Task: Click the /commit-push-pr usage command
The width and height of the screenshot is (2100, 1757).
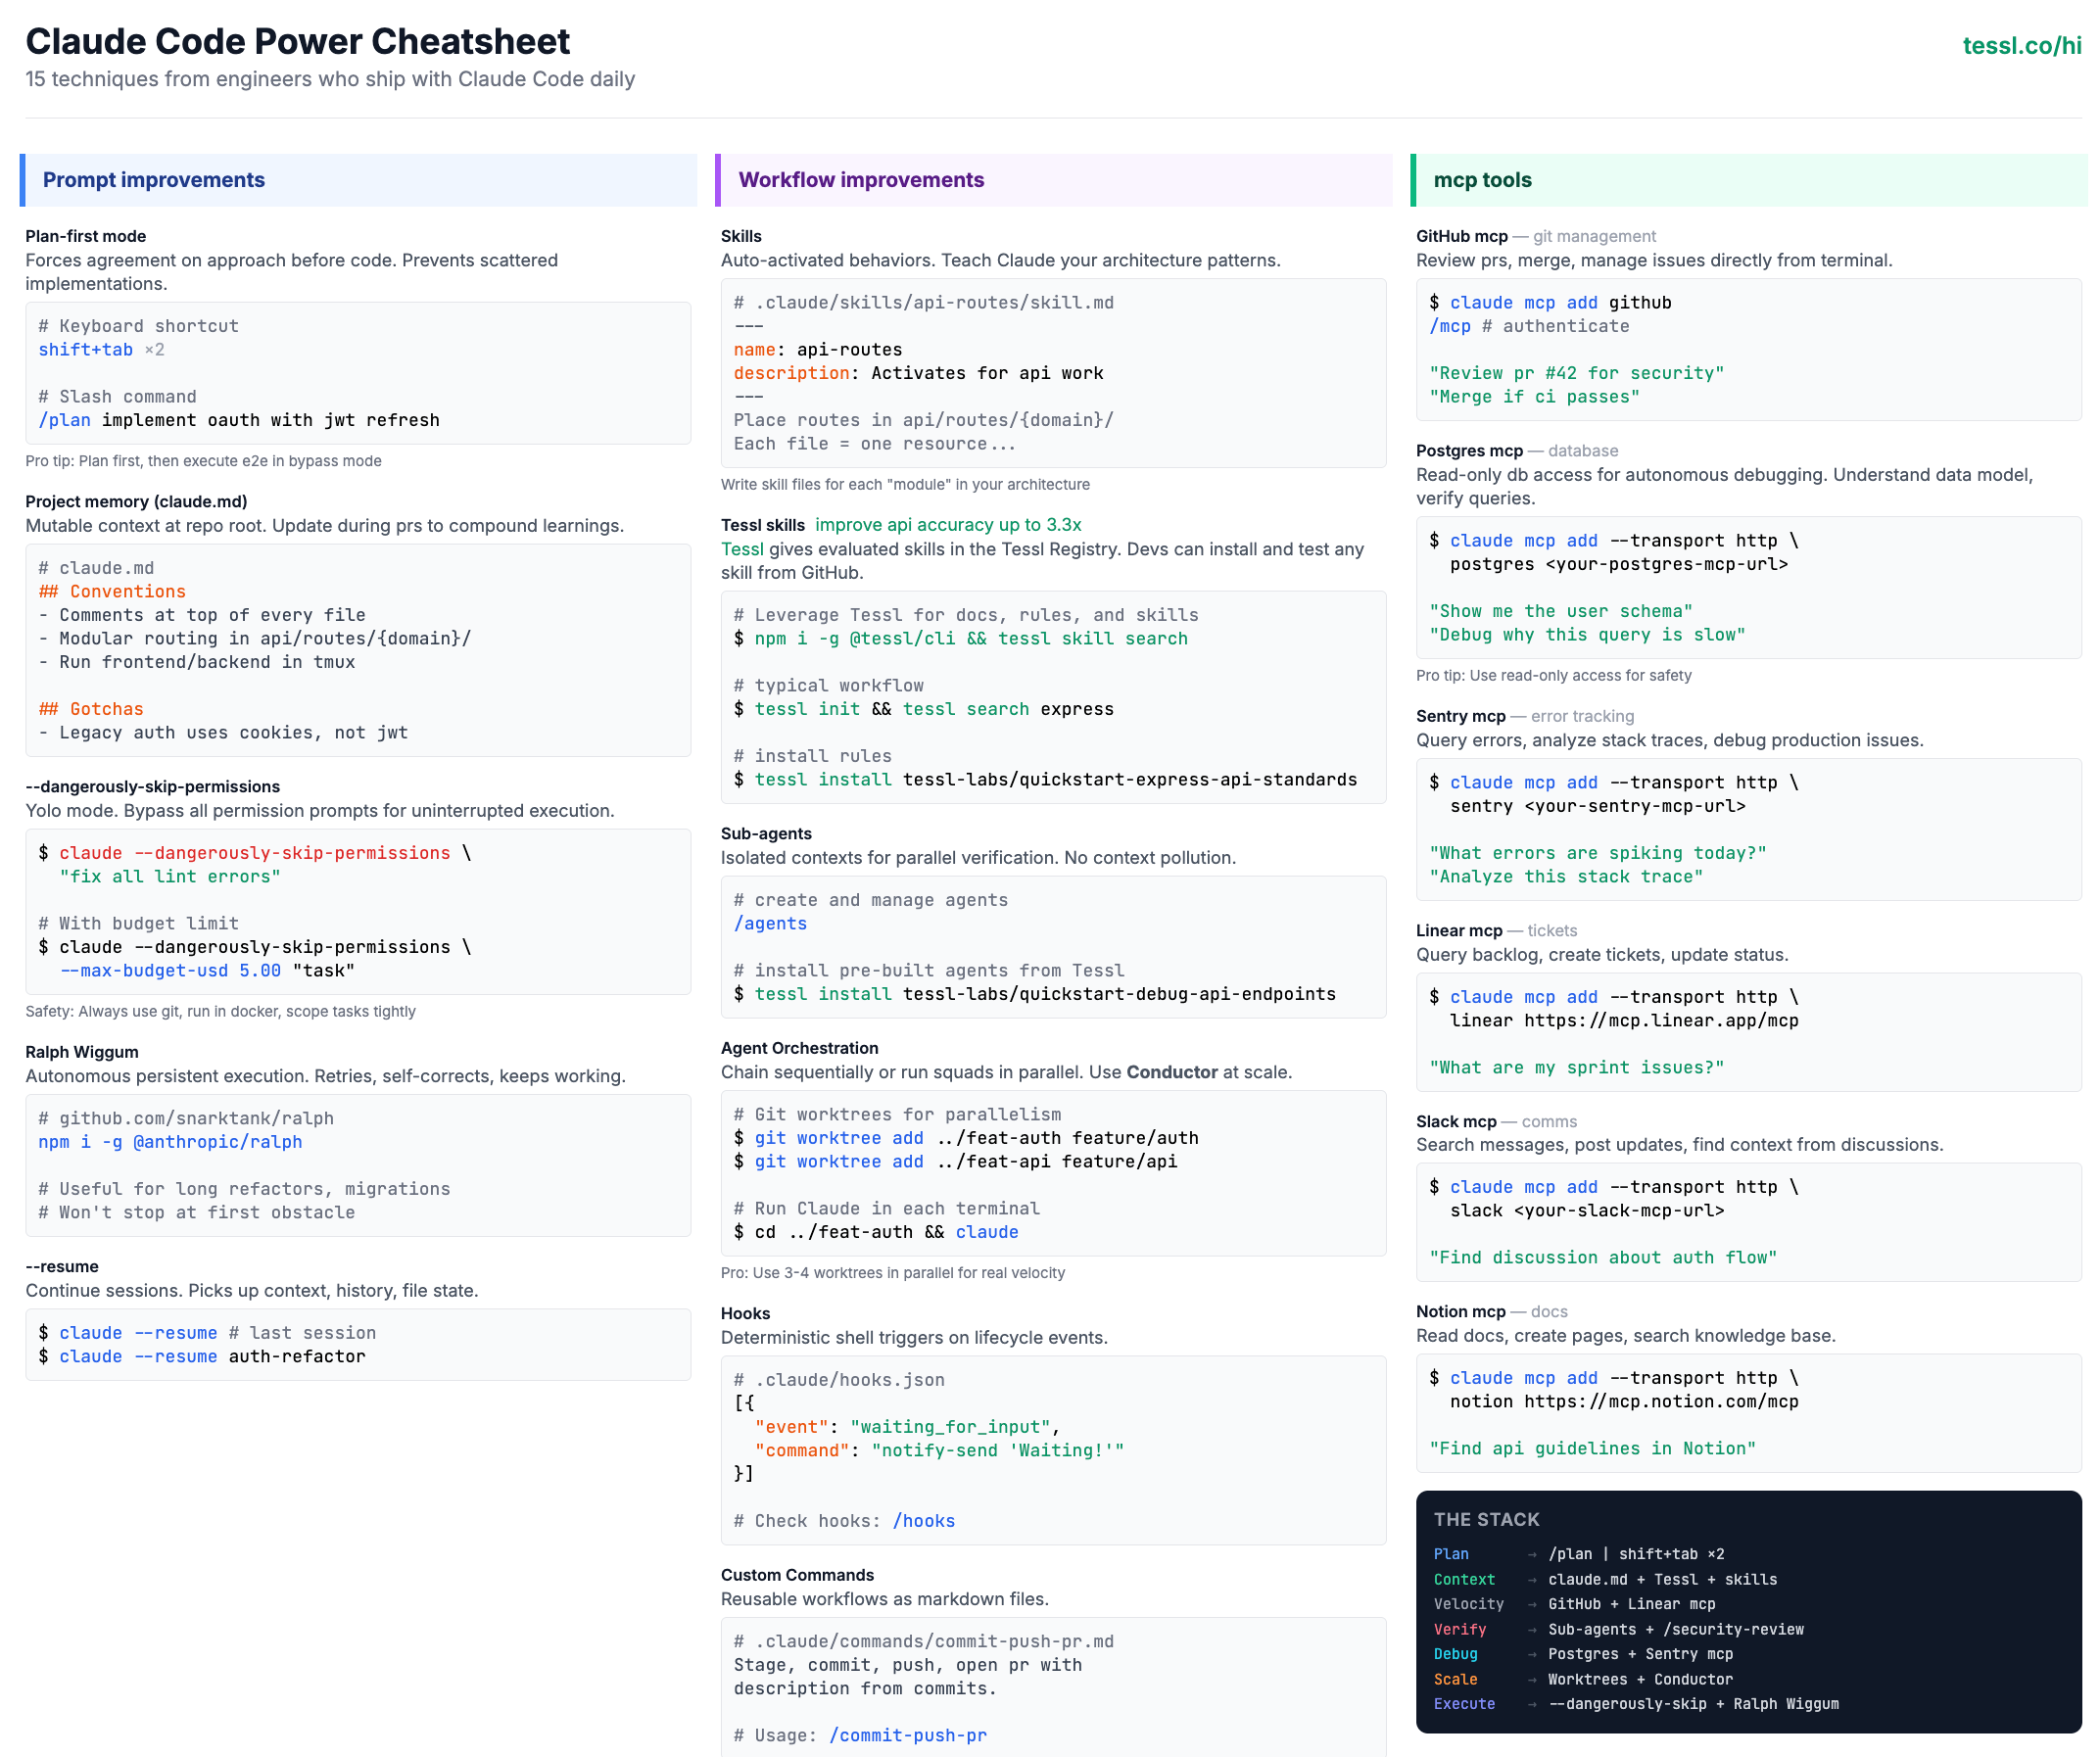Action: pyautogui.click(x=907, y=1735)
